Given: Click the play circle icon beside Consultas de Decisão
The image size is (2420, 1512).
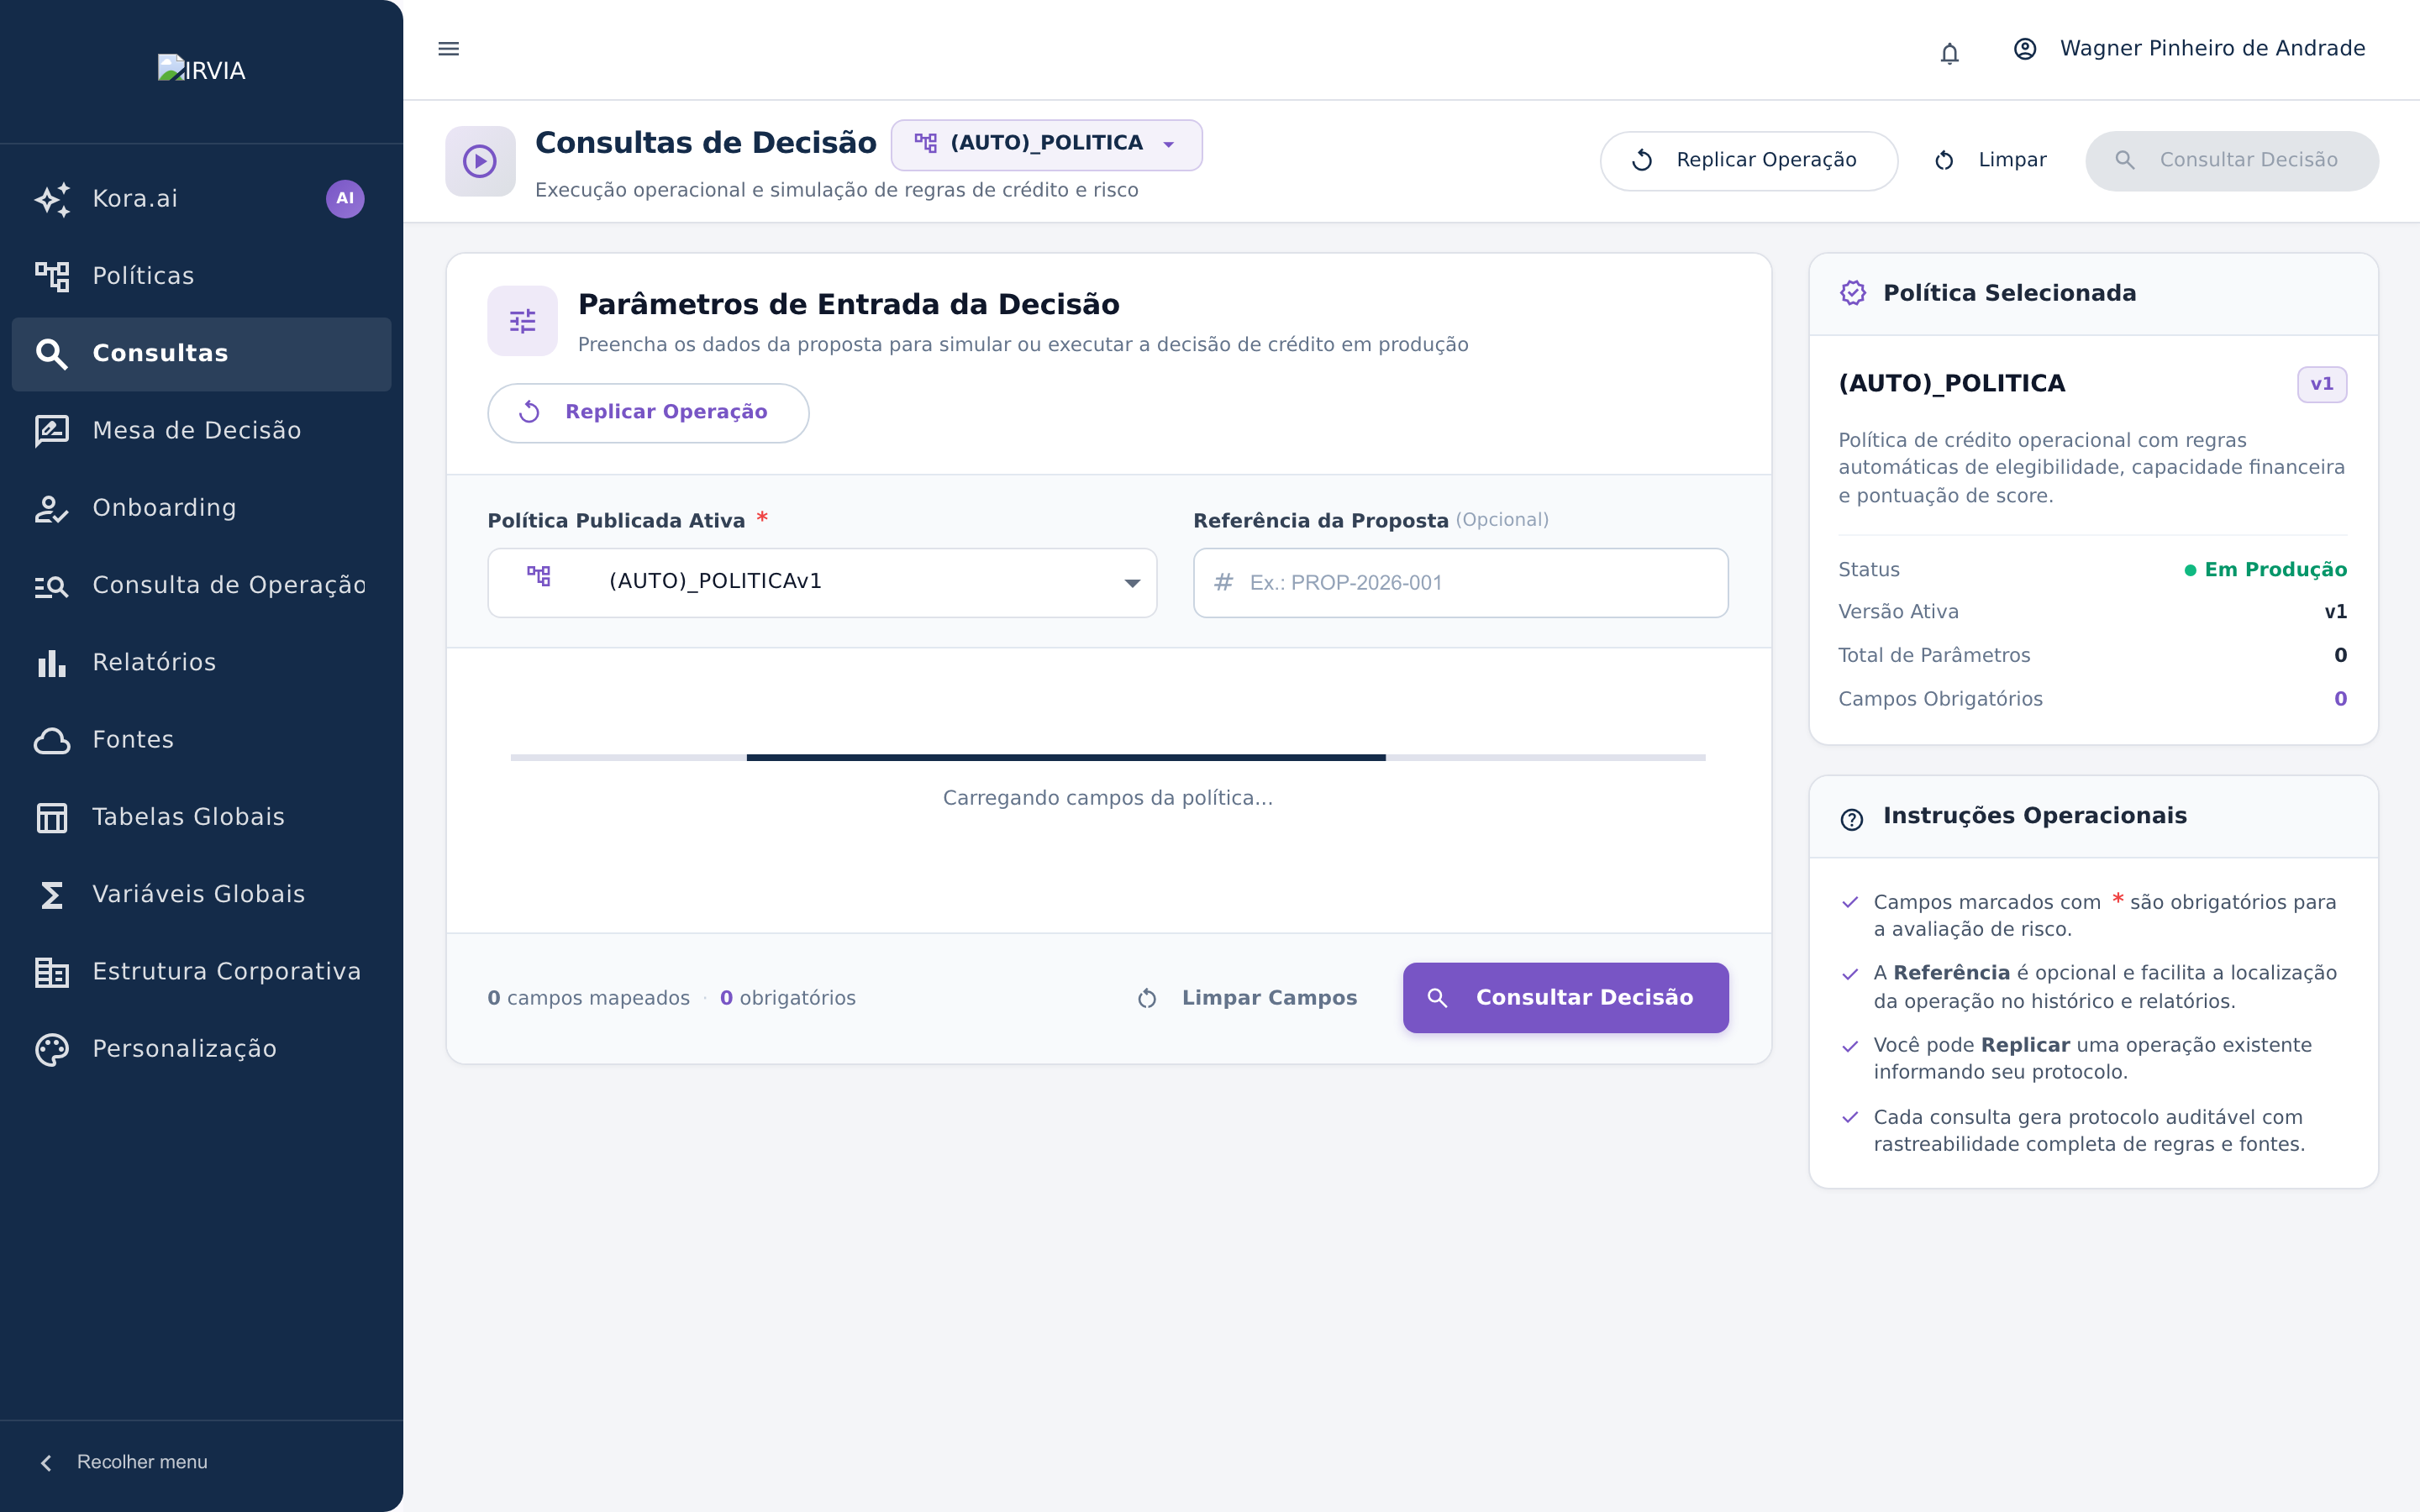Looking at the screenshot, I should tap(480, 161).
